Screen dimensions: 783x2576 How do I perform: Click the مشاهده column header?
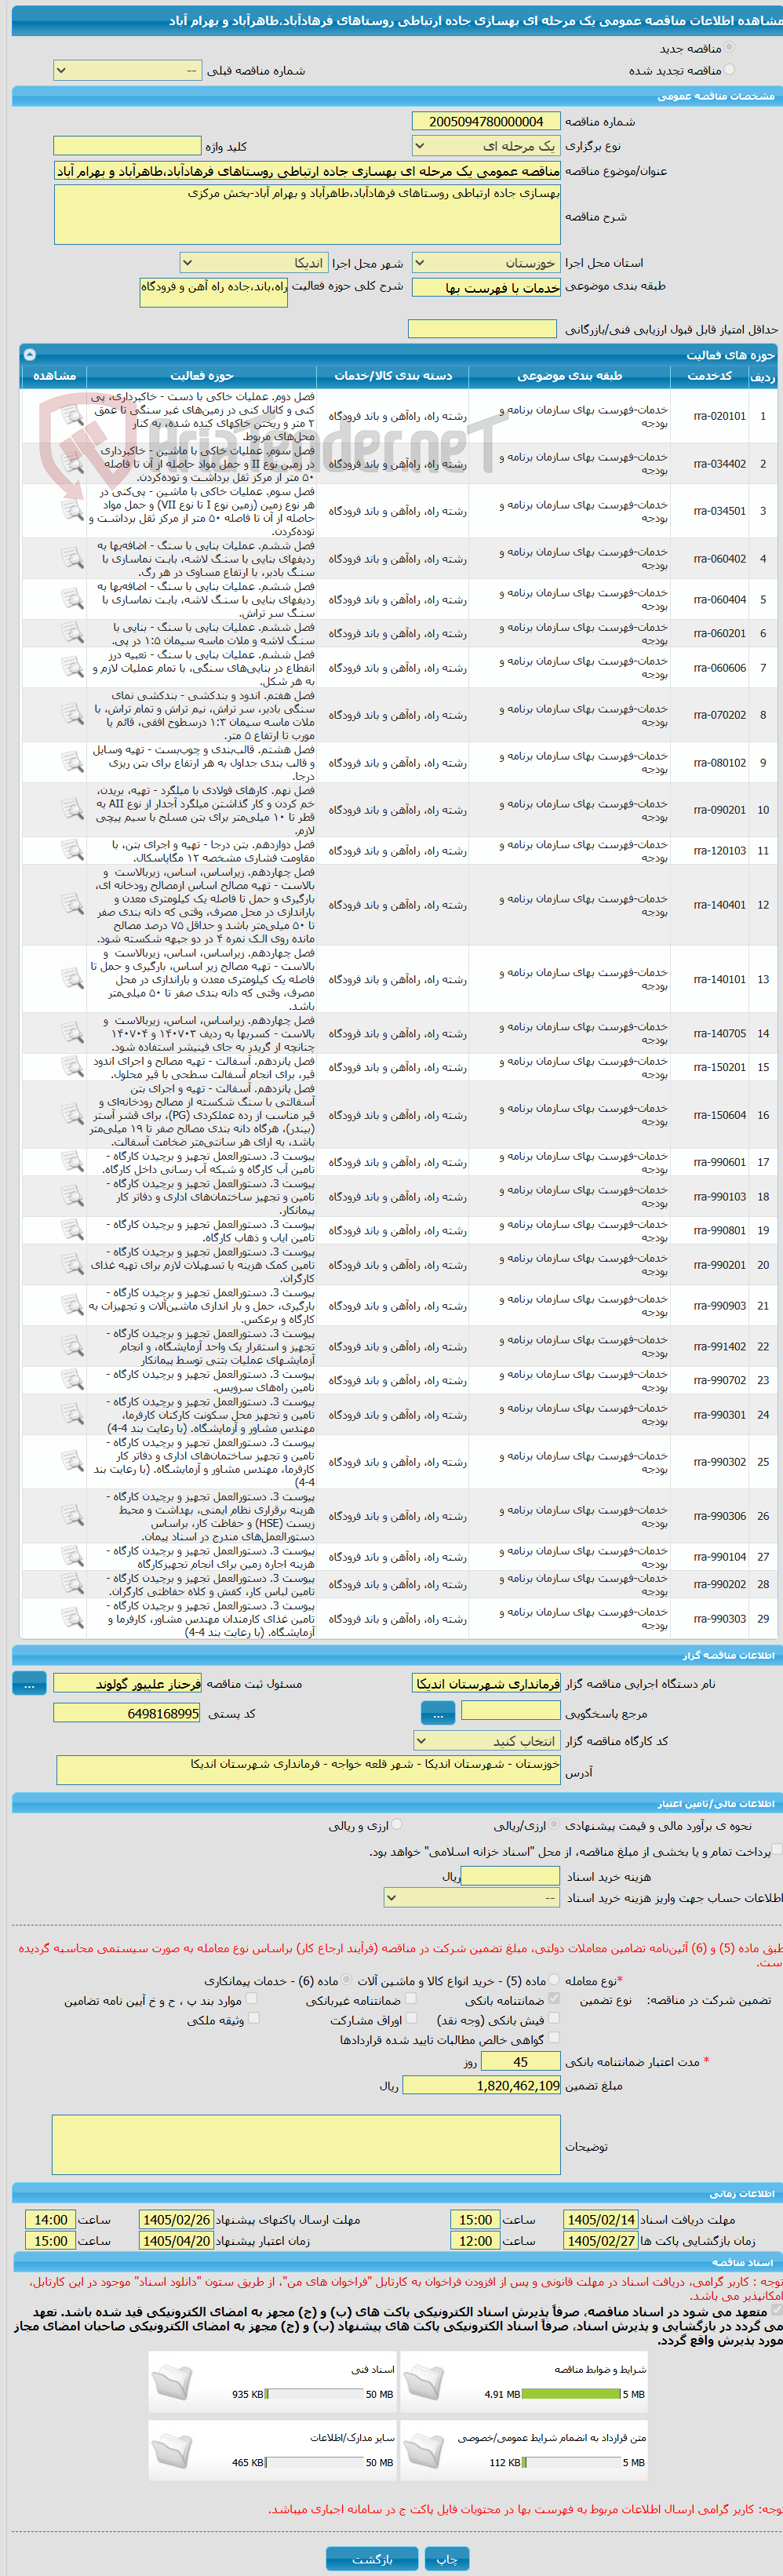pyautogui.click(x=54, y=375)
